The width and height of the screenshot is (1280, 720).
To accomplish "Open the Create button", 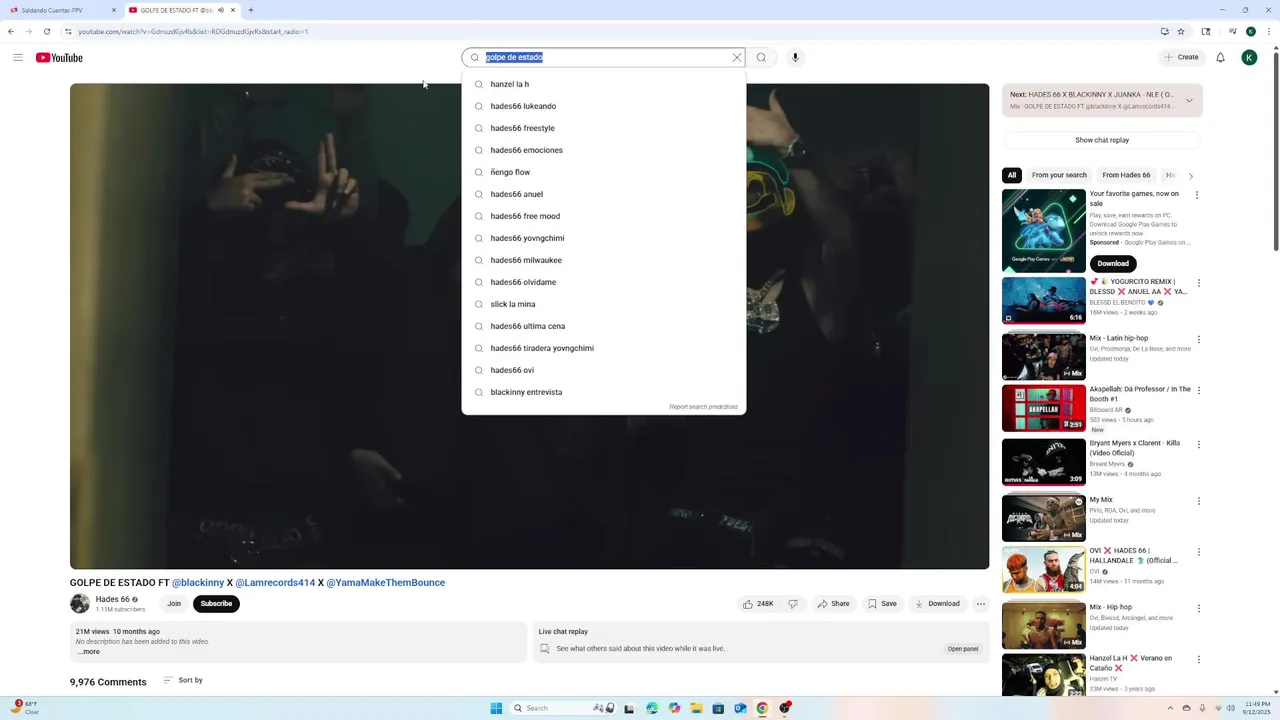I will [x=1181, y=57].
